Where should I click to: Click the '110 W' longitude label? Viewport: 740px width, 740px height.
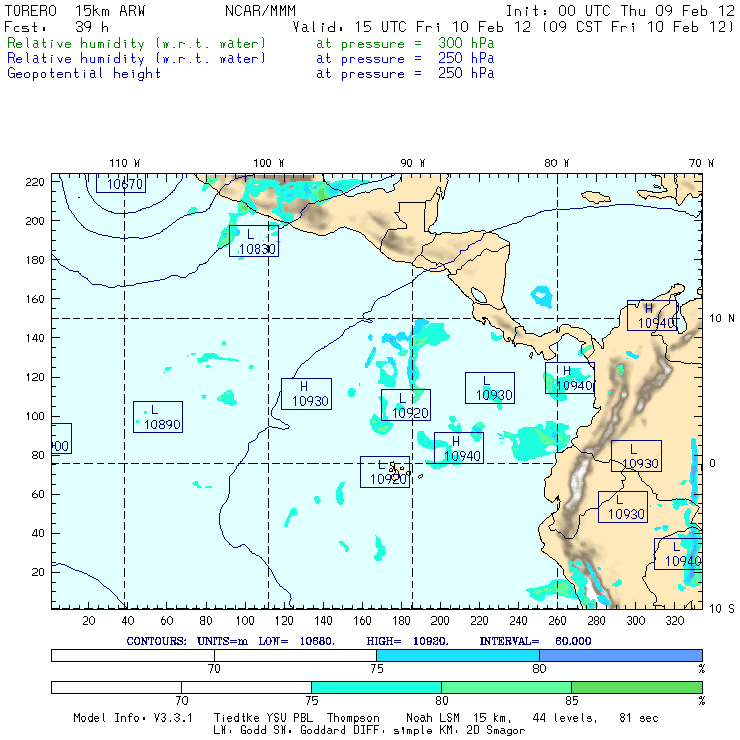[x=125, y=163]
